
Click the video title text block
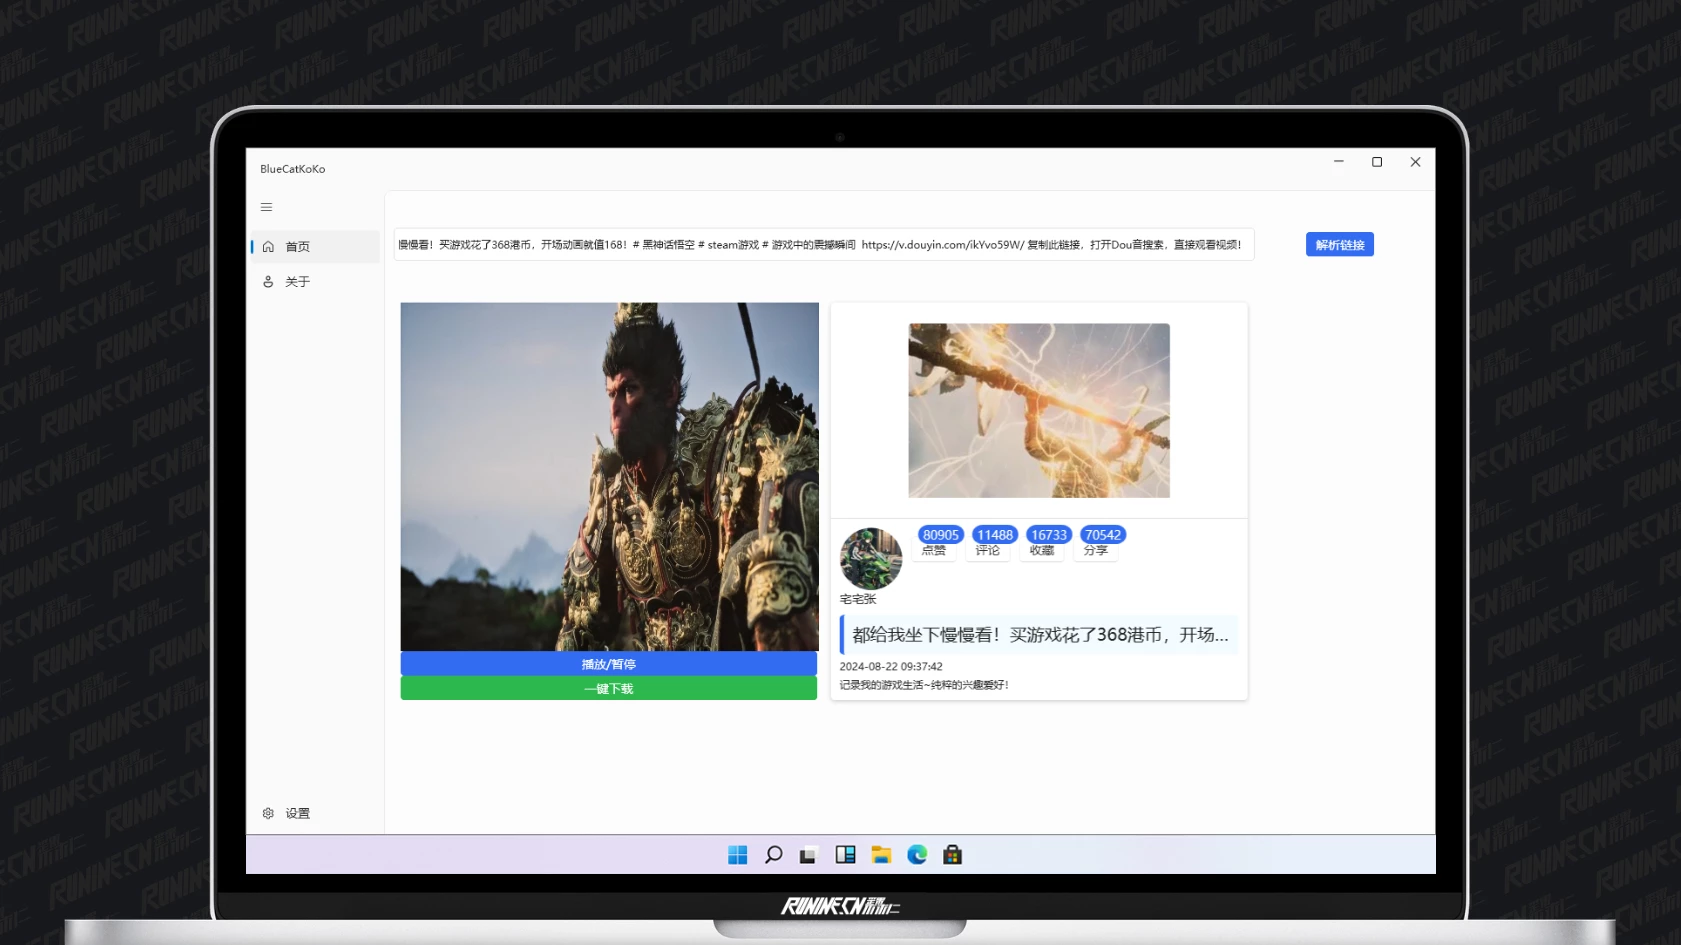[x=1039, y=635]
